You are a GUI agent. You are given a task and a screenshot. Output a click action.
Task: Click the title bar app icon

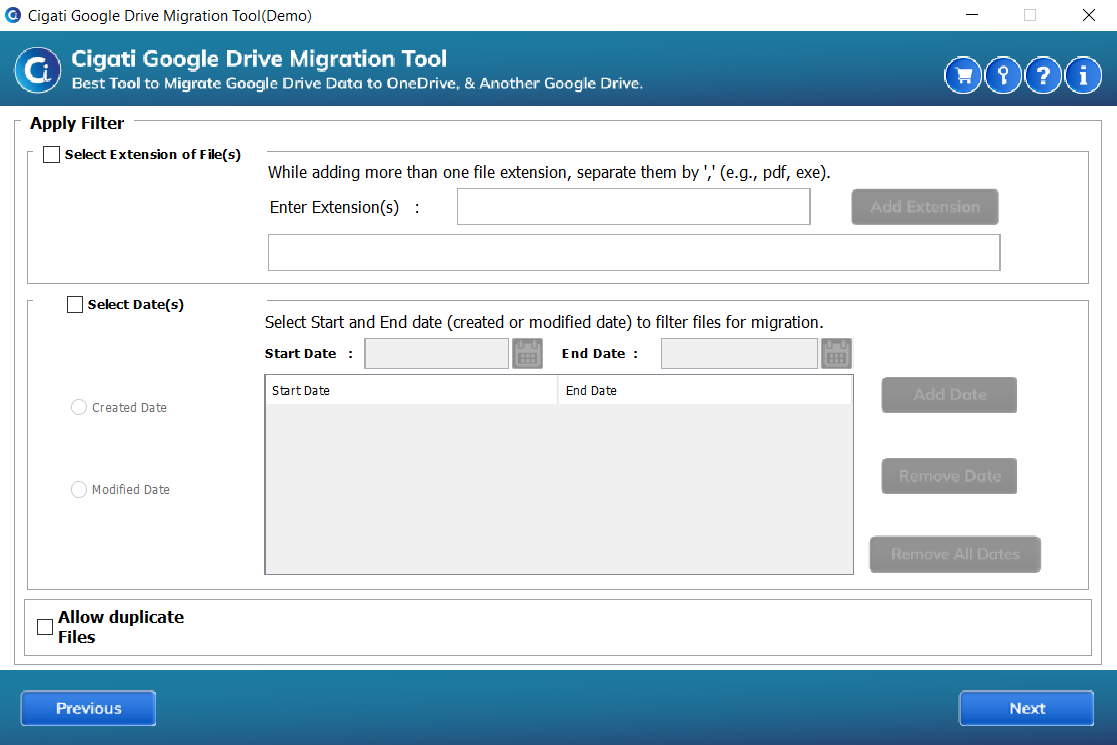(x=13, y=15)
